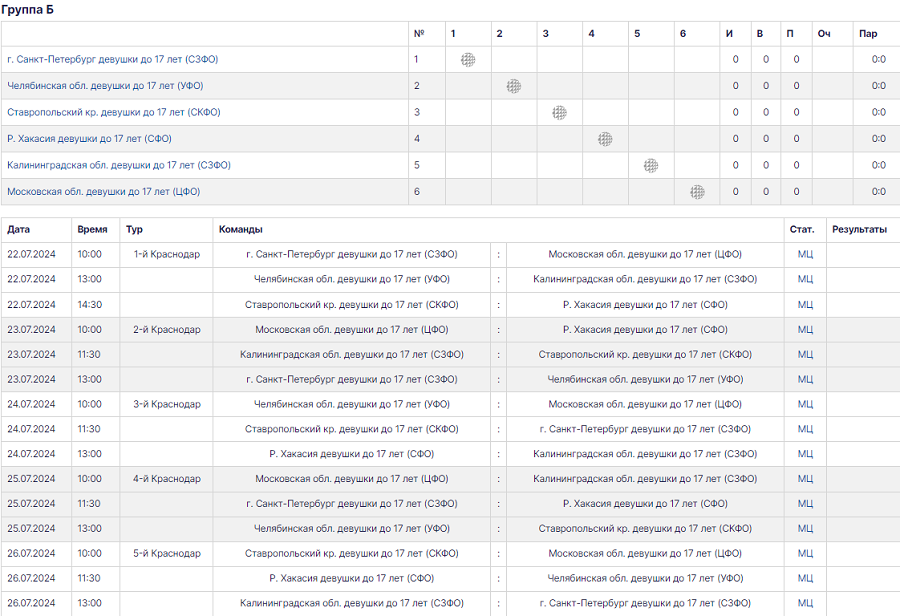Click the 0:0 Пар value in Московская обл. row
The image size is (900, 616).
[878, 191]
